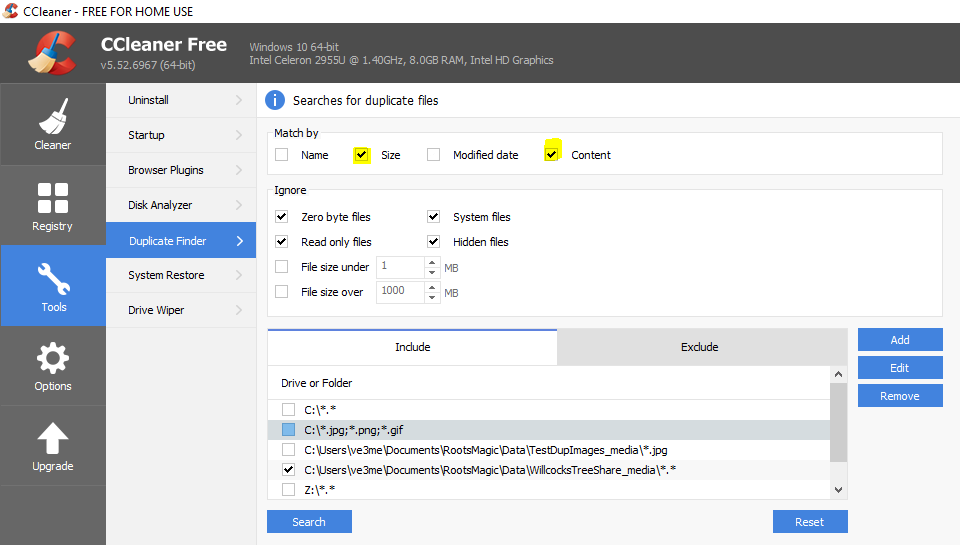The width and height of the screenshot is (960, 545).
Task: Click the Drive or Folder column header
Action: click(549, 383)
